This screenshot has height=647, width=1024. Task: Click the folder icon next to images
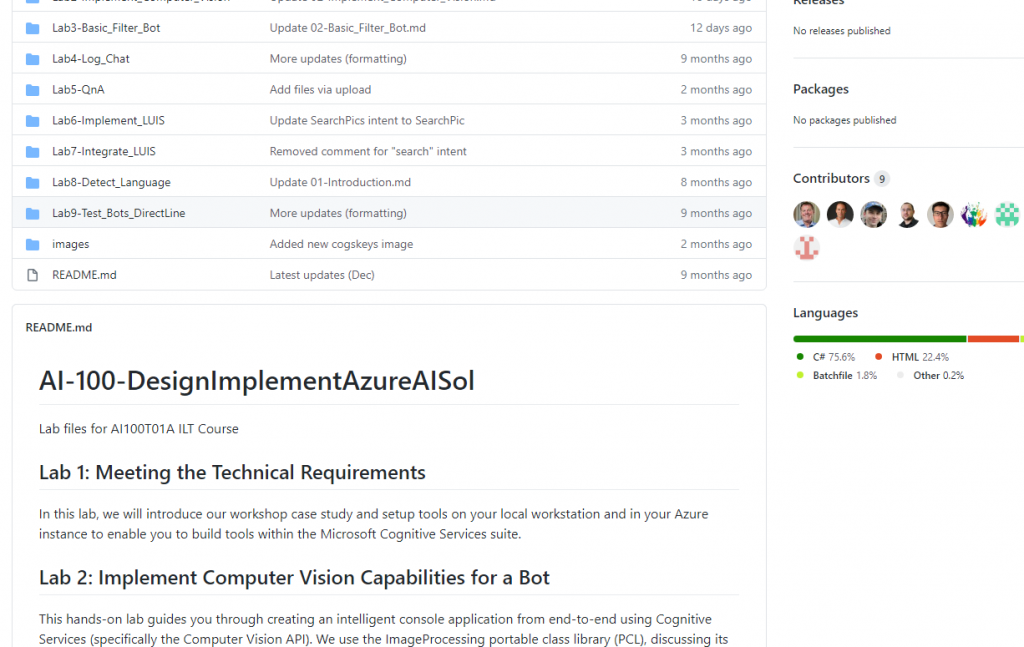(x=32, y=244)
